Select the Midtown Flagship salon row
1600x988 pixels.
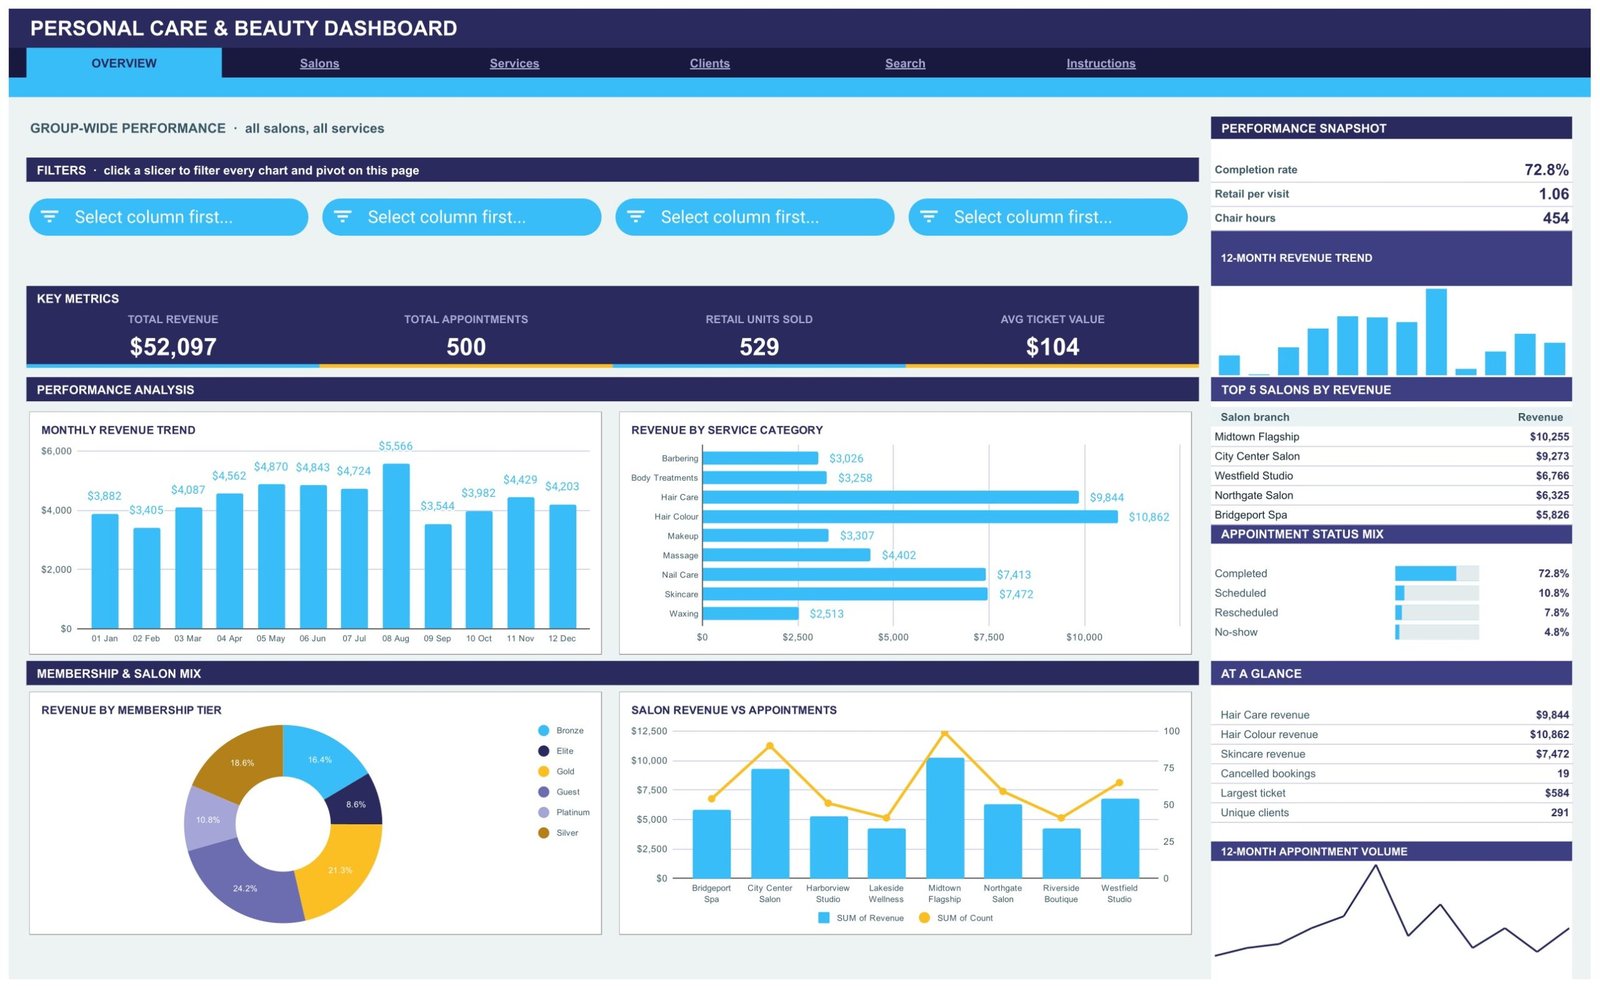[1391, 437]
